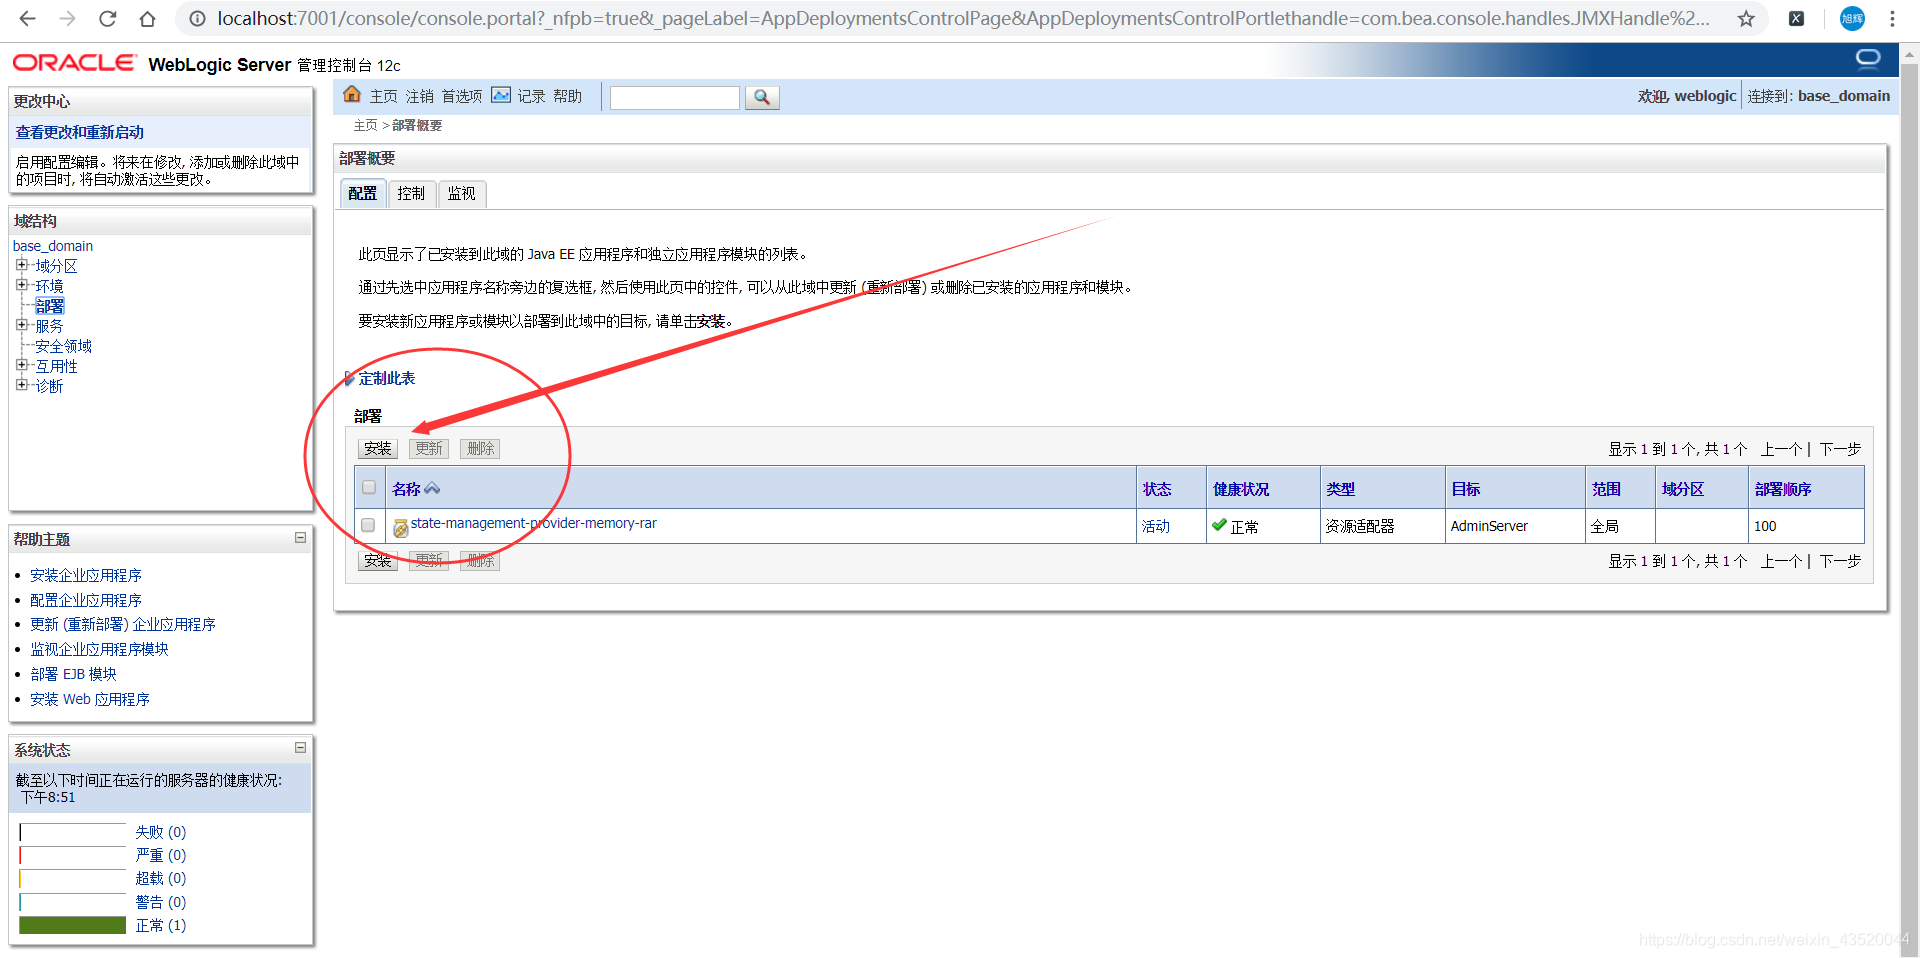Switch to the 监视 tab
This screenshot has width=1920, height=958.
coord(462,194)
